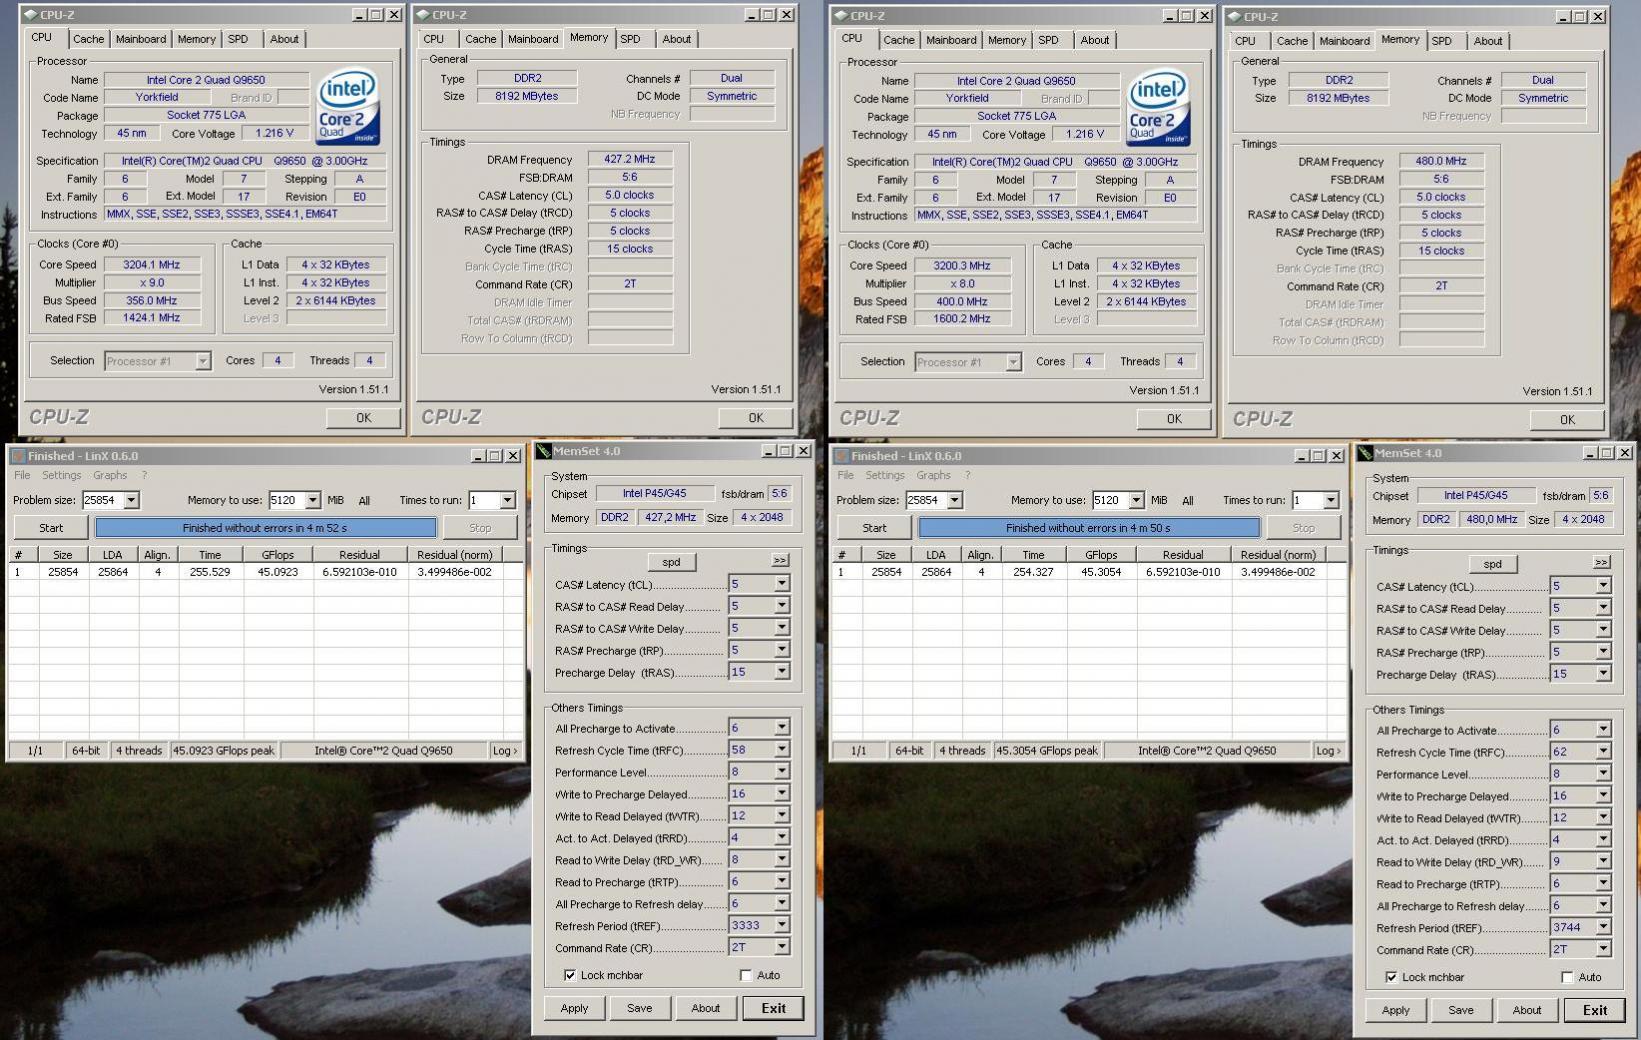Open SPD tab in CPU-Z showing 427.2 MHz DRAM
This screenshot has width=1641, height=1040.
(x=630, y=39)
